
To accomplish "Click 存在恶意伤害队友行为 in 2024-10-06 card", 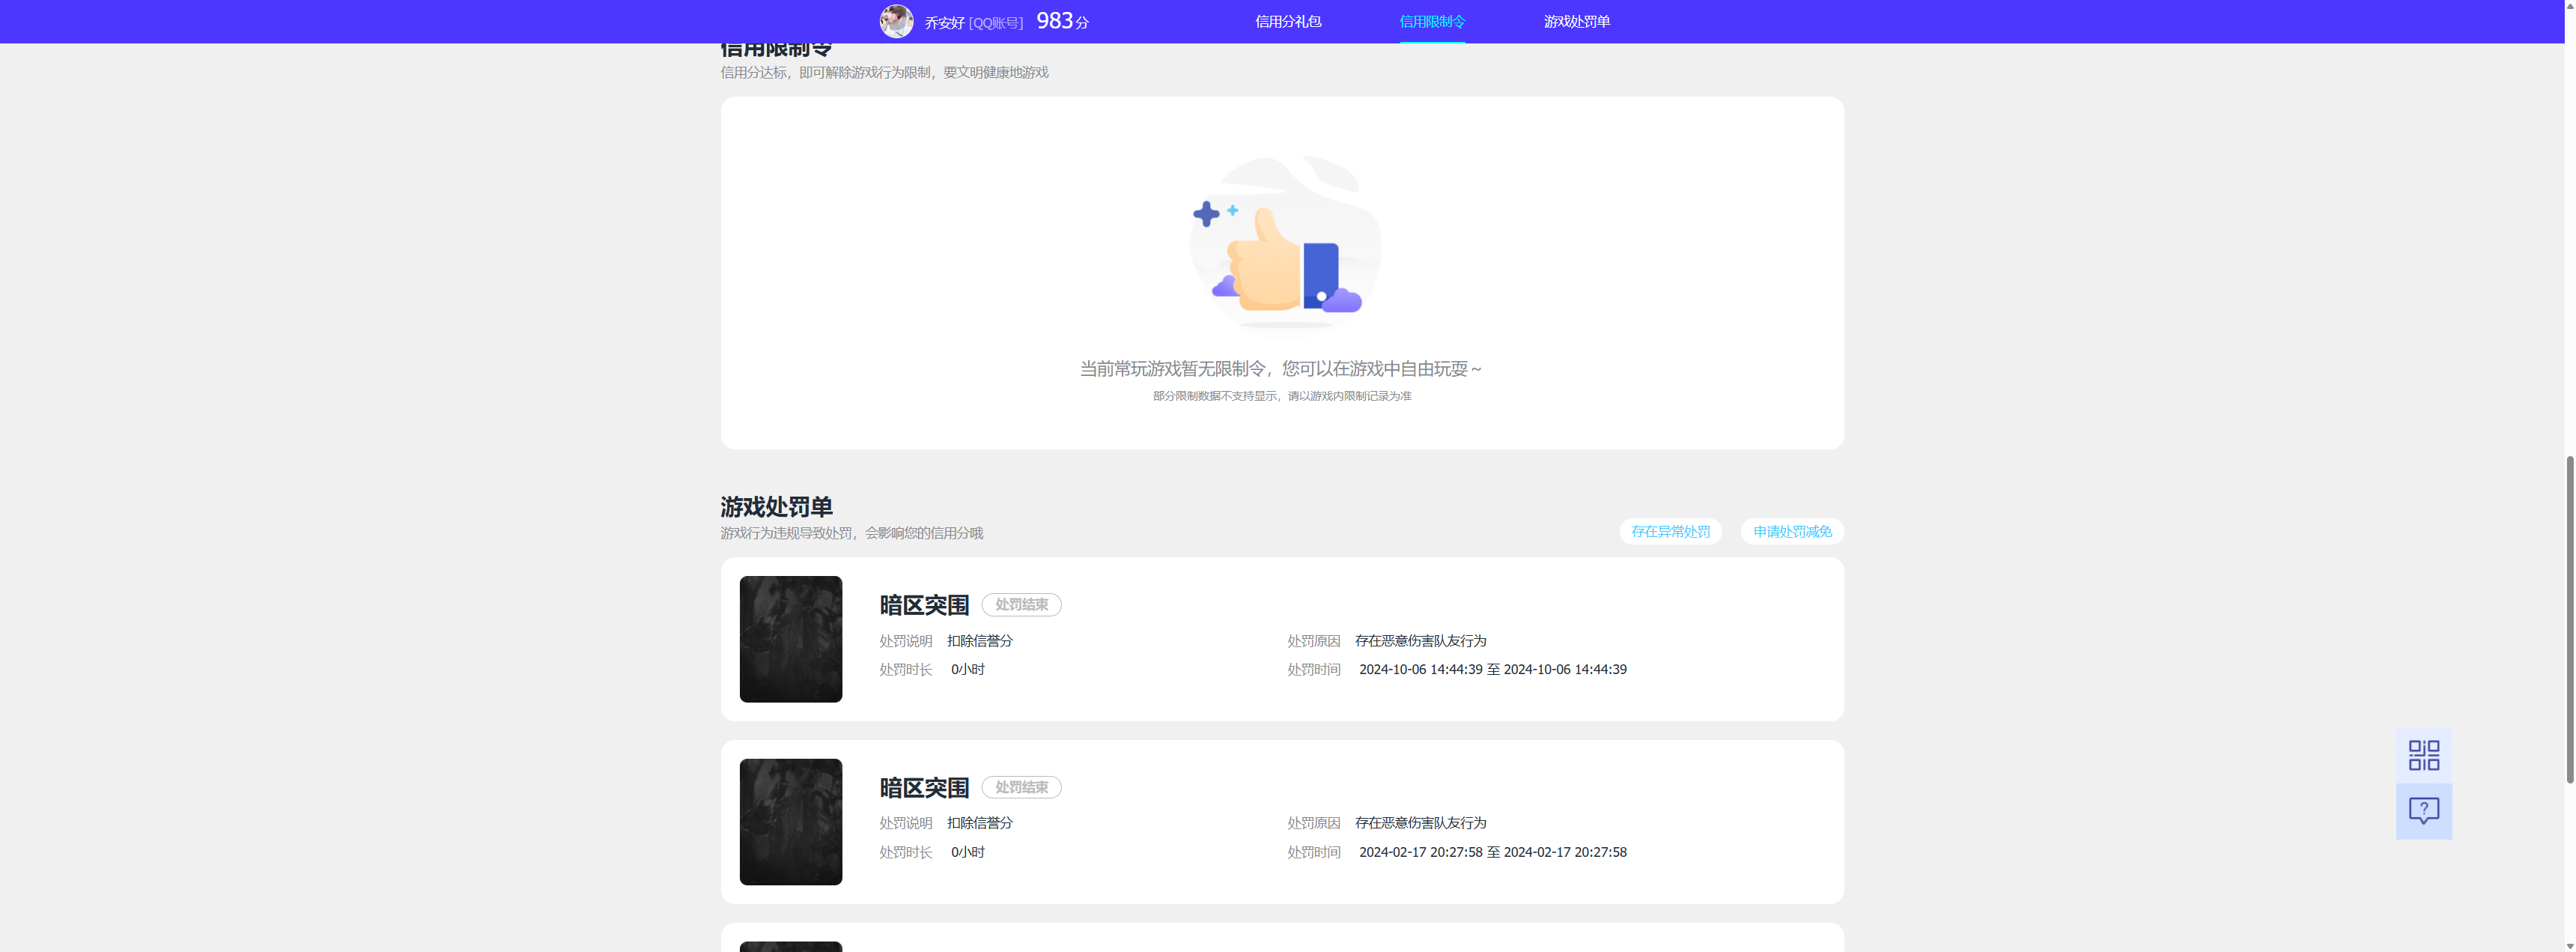I will pyautogui.click(x=1420, y=641).
